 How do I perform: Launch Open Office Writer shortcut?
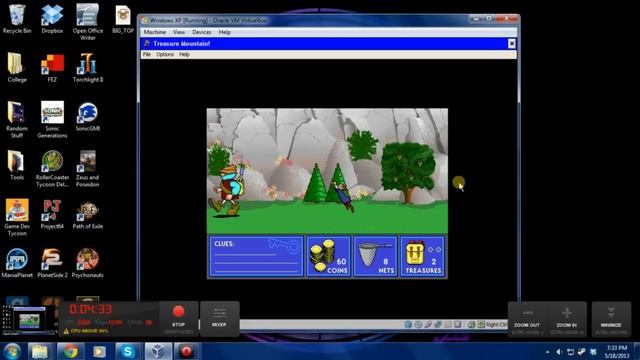click(87, 22)
